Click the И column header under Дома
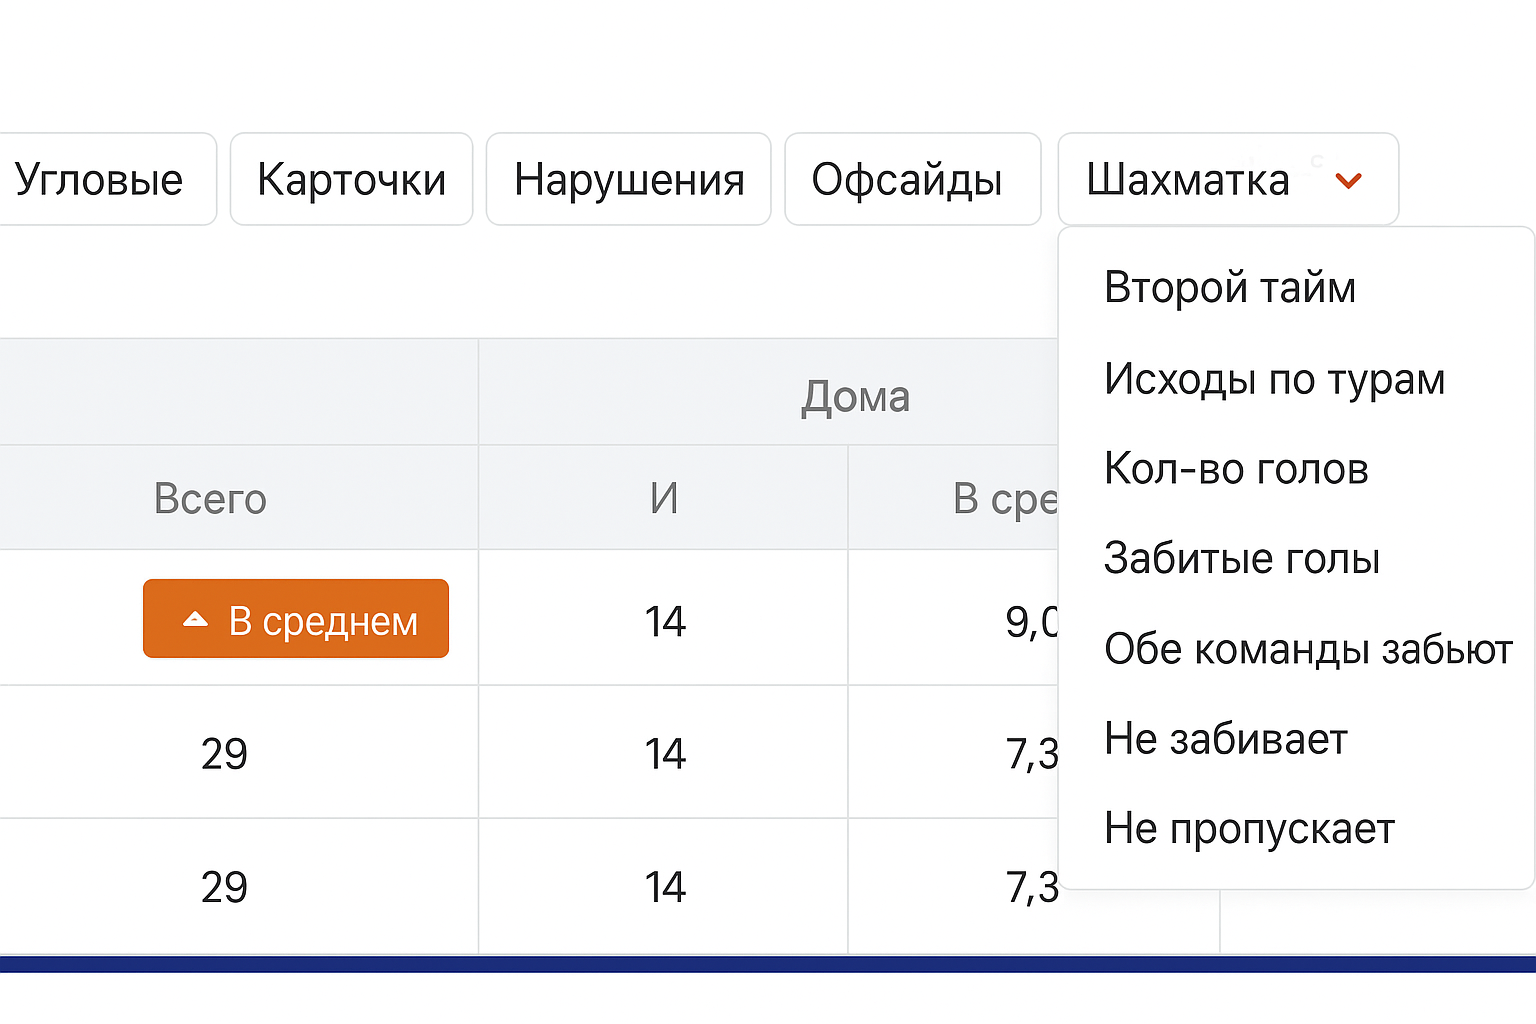The image size is (1536, 1024). (663, 498)
